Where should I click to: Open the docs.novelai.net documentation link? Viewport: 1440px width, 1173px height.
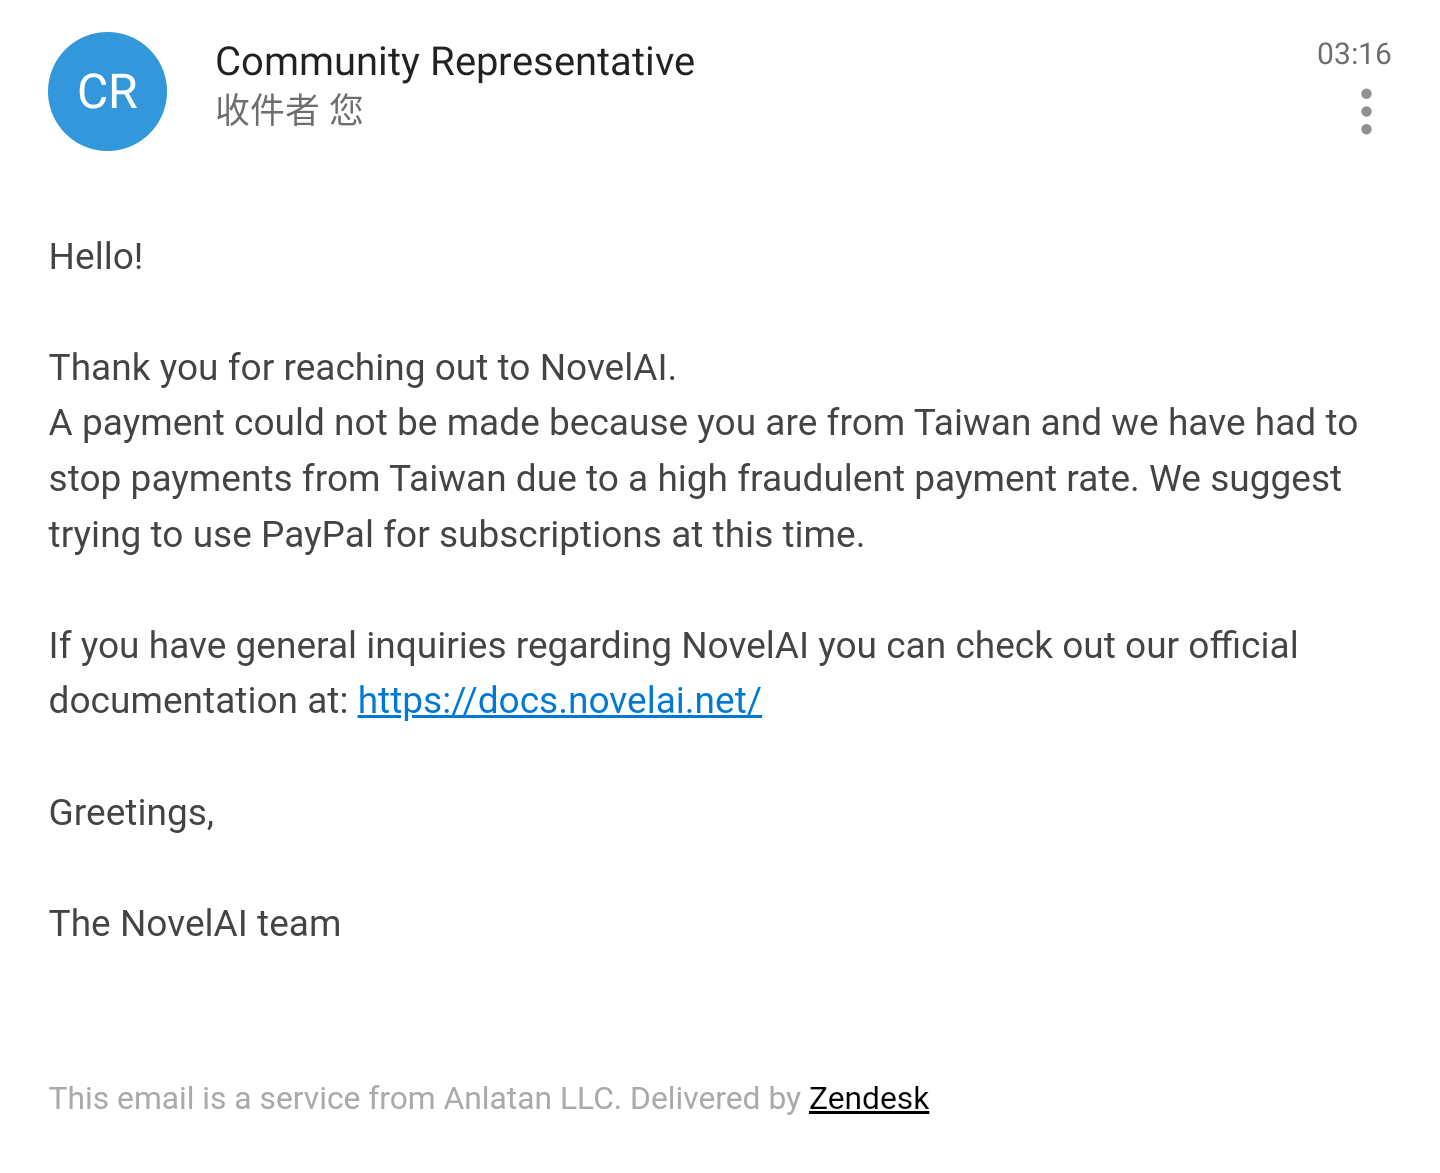click(x=559, y=701)
